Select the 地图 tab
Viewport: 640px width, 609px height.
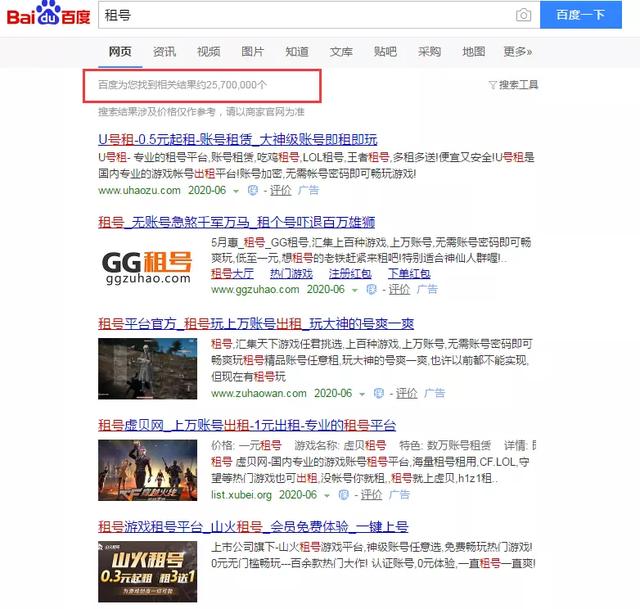point(473,52)
